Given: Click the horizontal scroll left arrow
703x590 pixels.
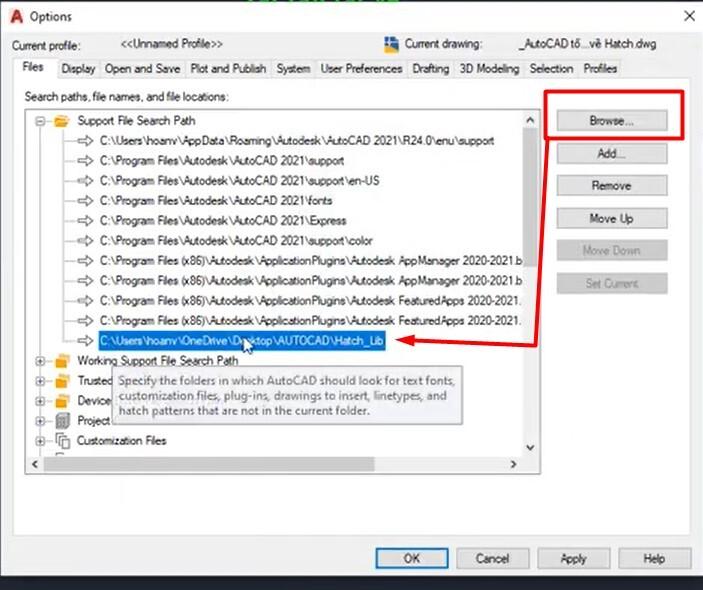Looking at the screenshot, I should click(35, 464).
